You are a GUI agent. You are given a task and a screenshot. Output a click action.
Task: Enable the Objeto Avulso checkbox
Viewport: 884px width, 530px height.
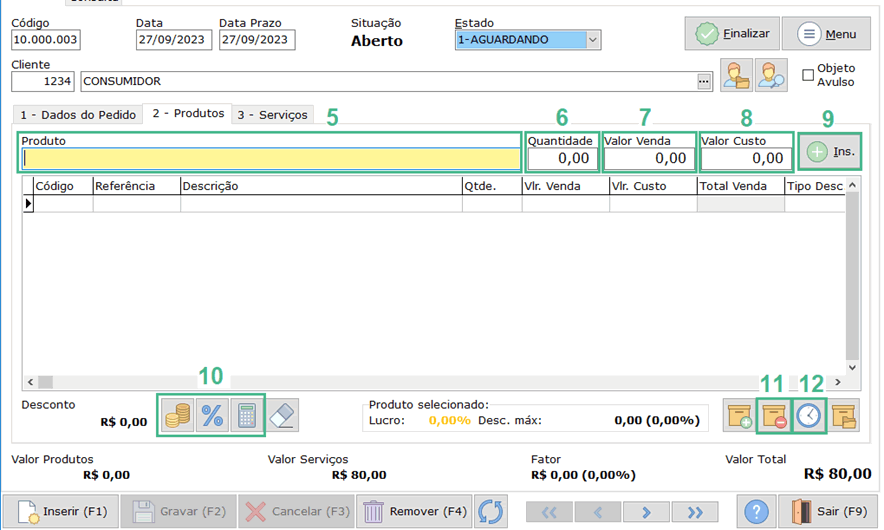click(808, 75)
